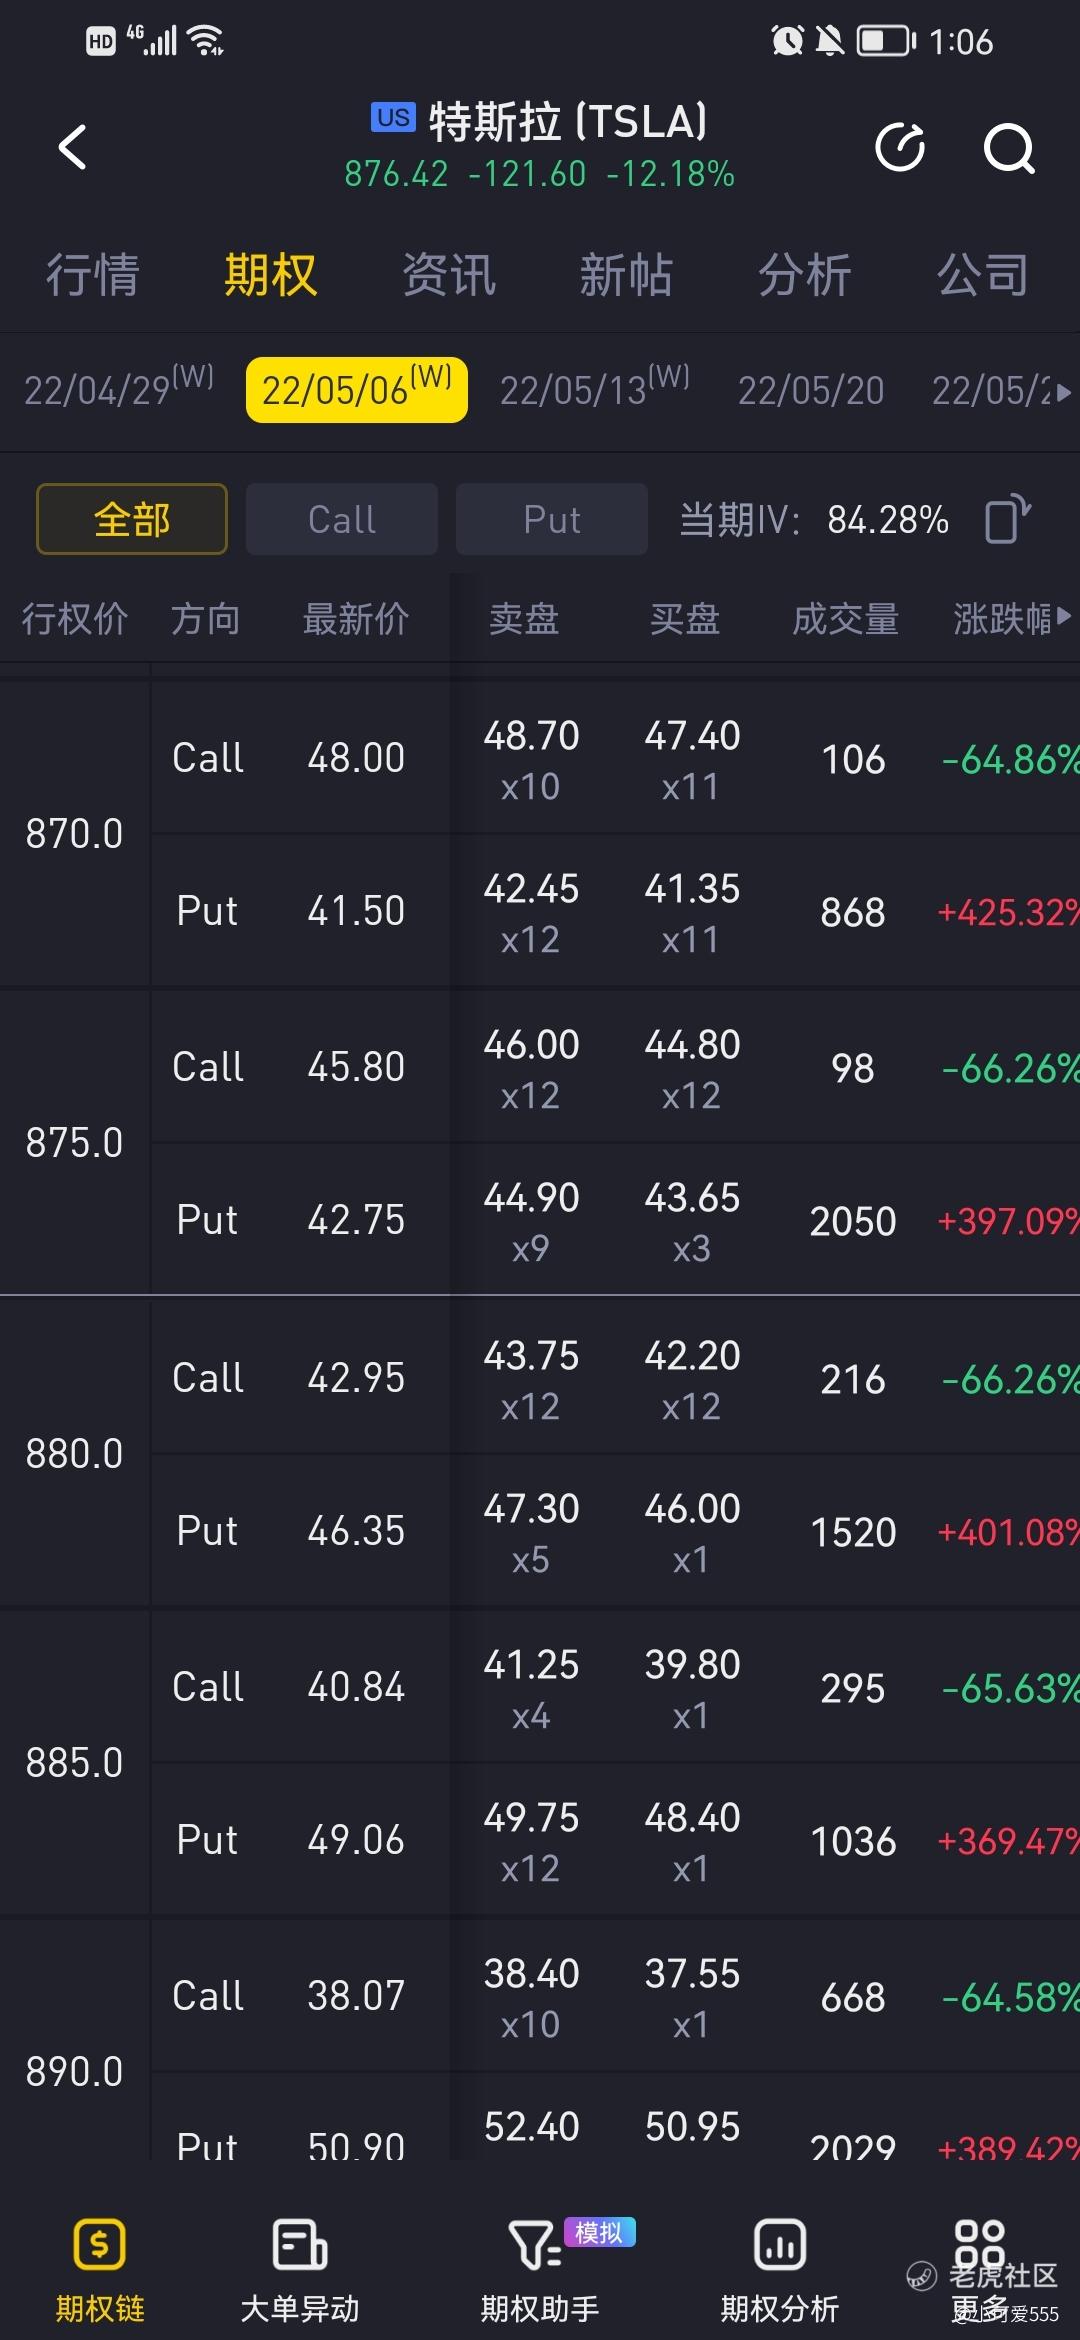Expand more expiry dates arrow
This screenshot has width=1080, height=2340.
[1063, 392]
